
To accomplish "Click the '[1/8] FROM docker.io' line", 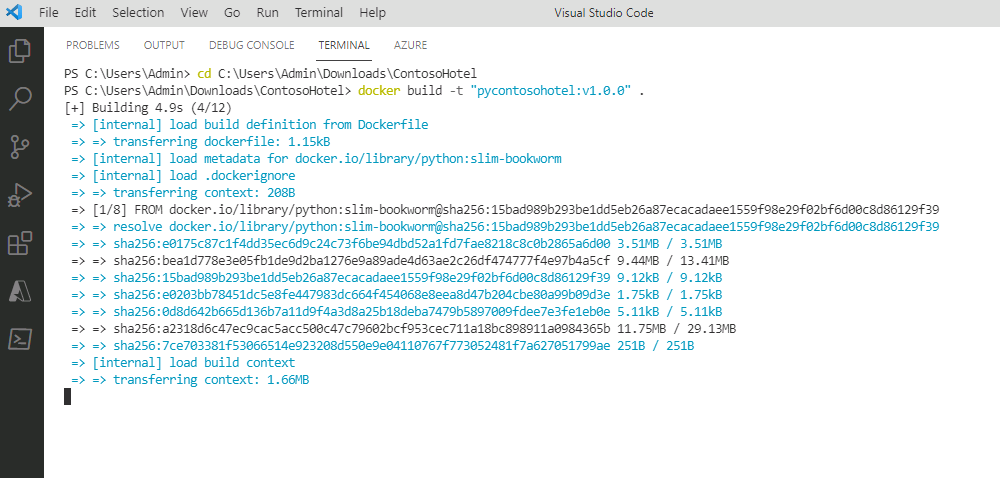I will click(x=505, y=209).
